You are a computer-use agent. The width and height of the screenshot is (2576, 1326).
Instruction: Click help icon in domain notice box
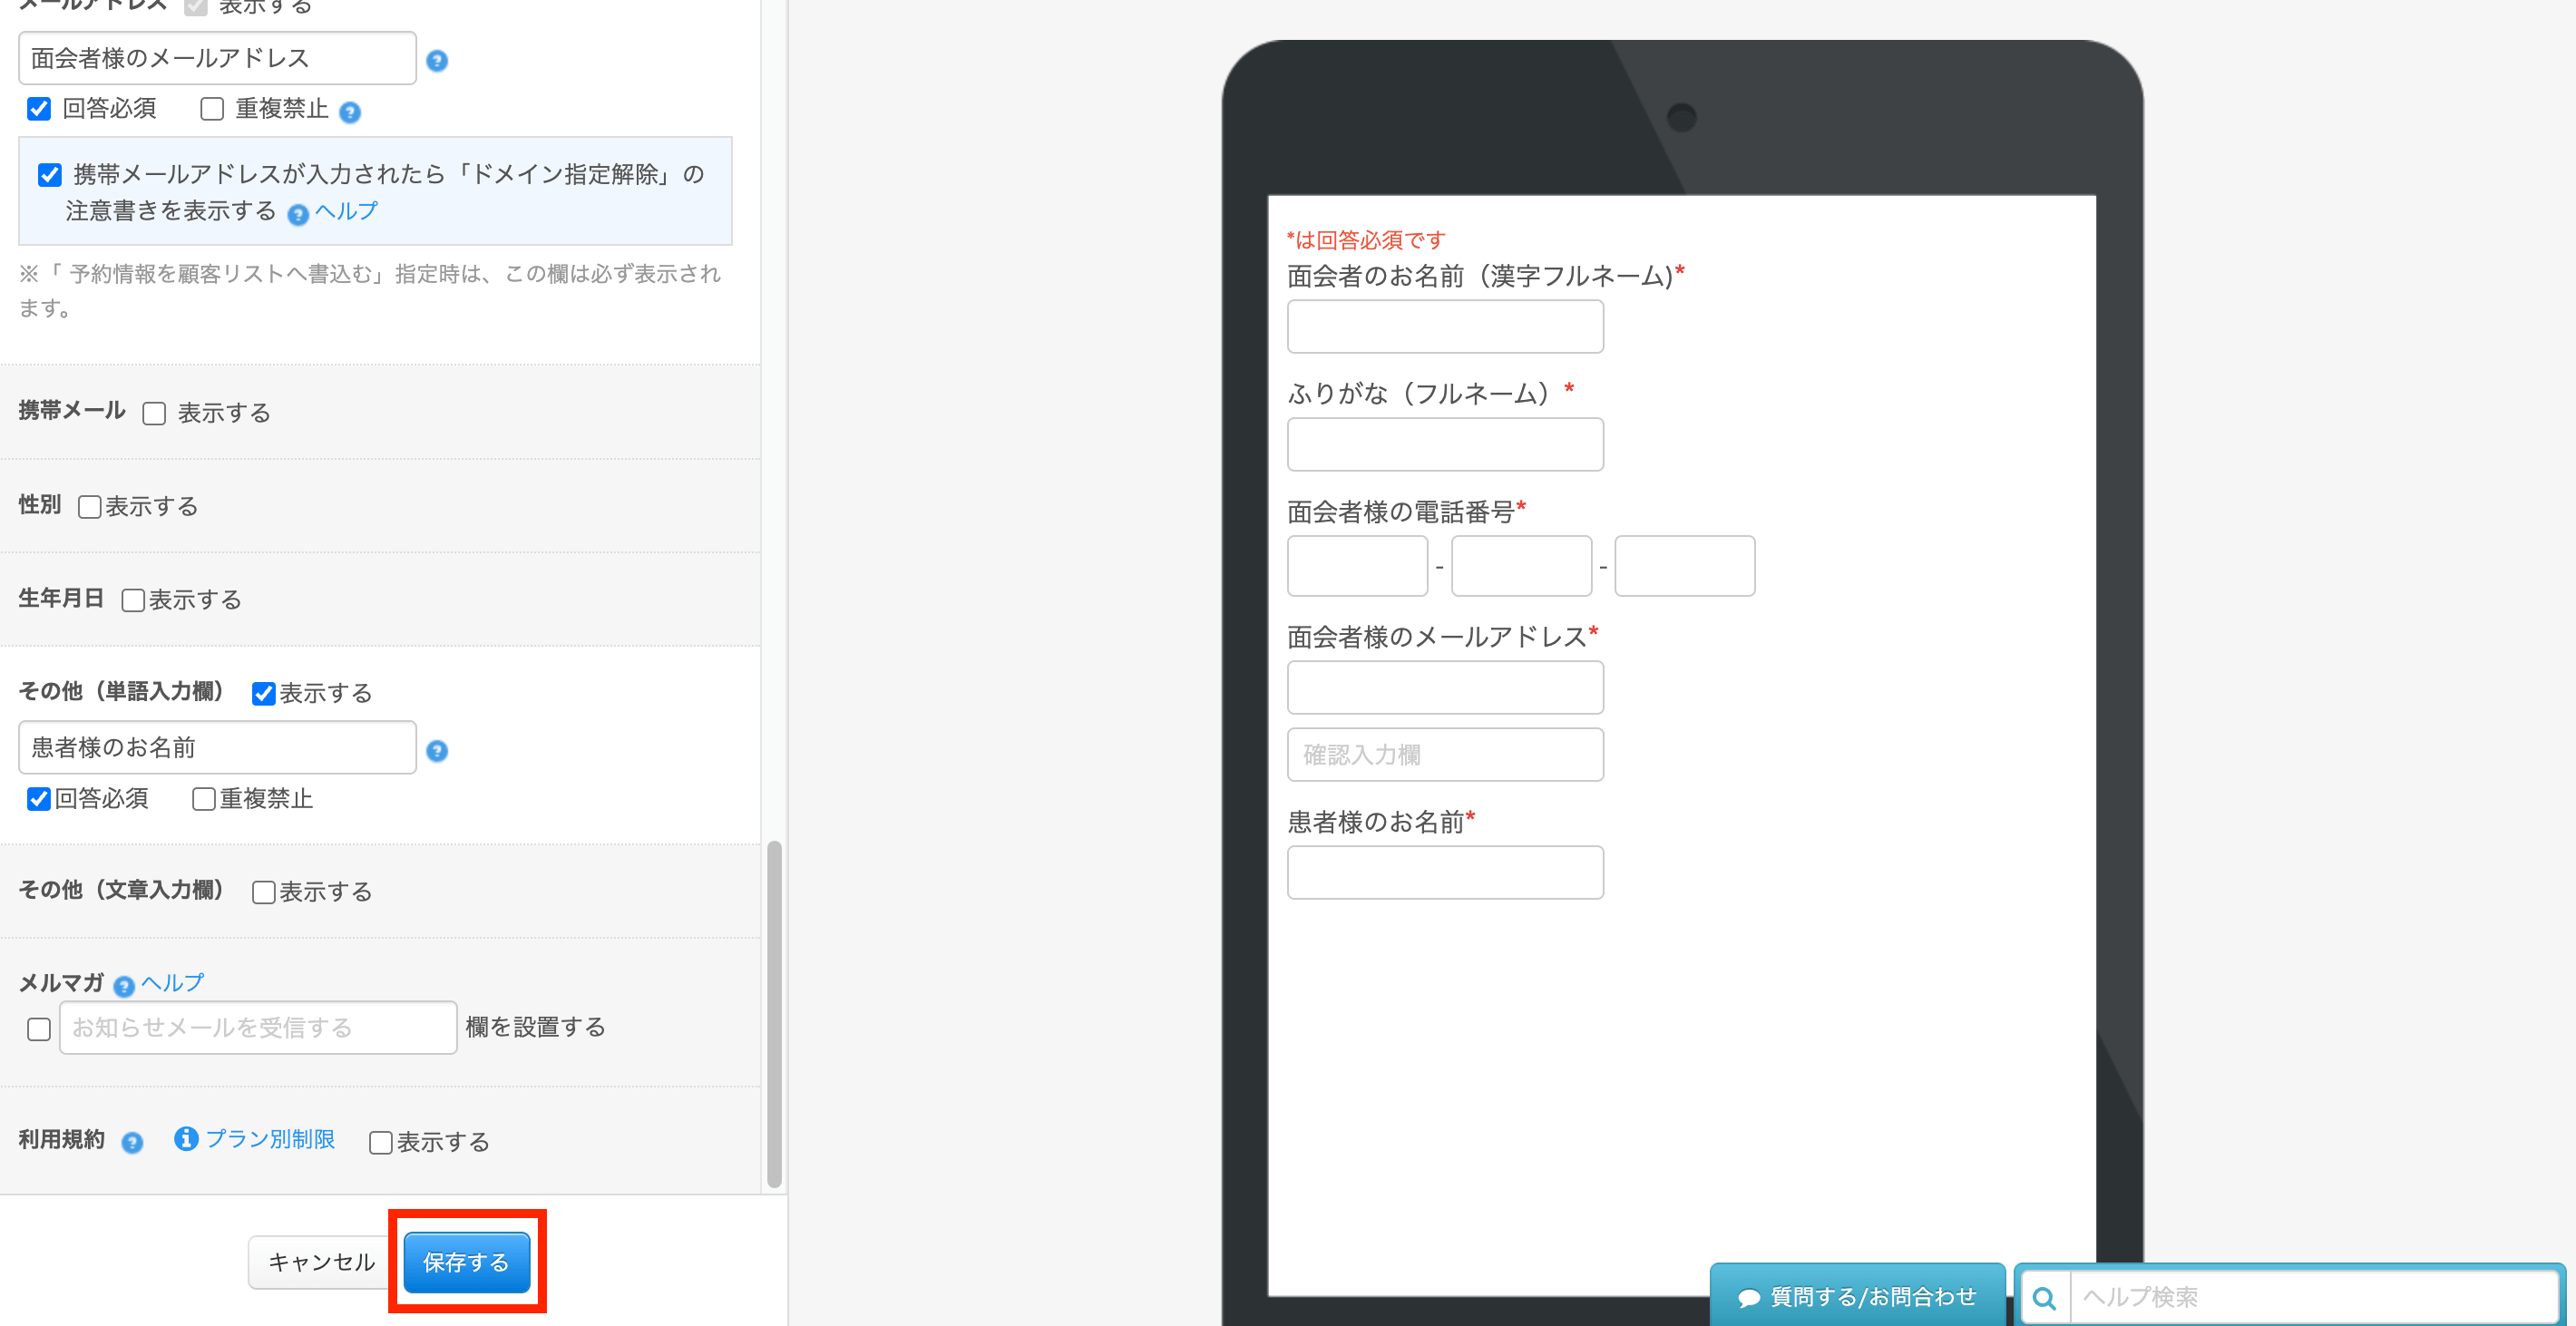point(298,214)
